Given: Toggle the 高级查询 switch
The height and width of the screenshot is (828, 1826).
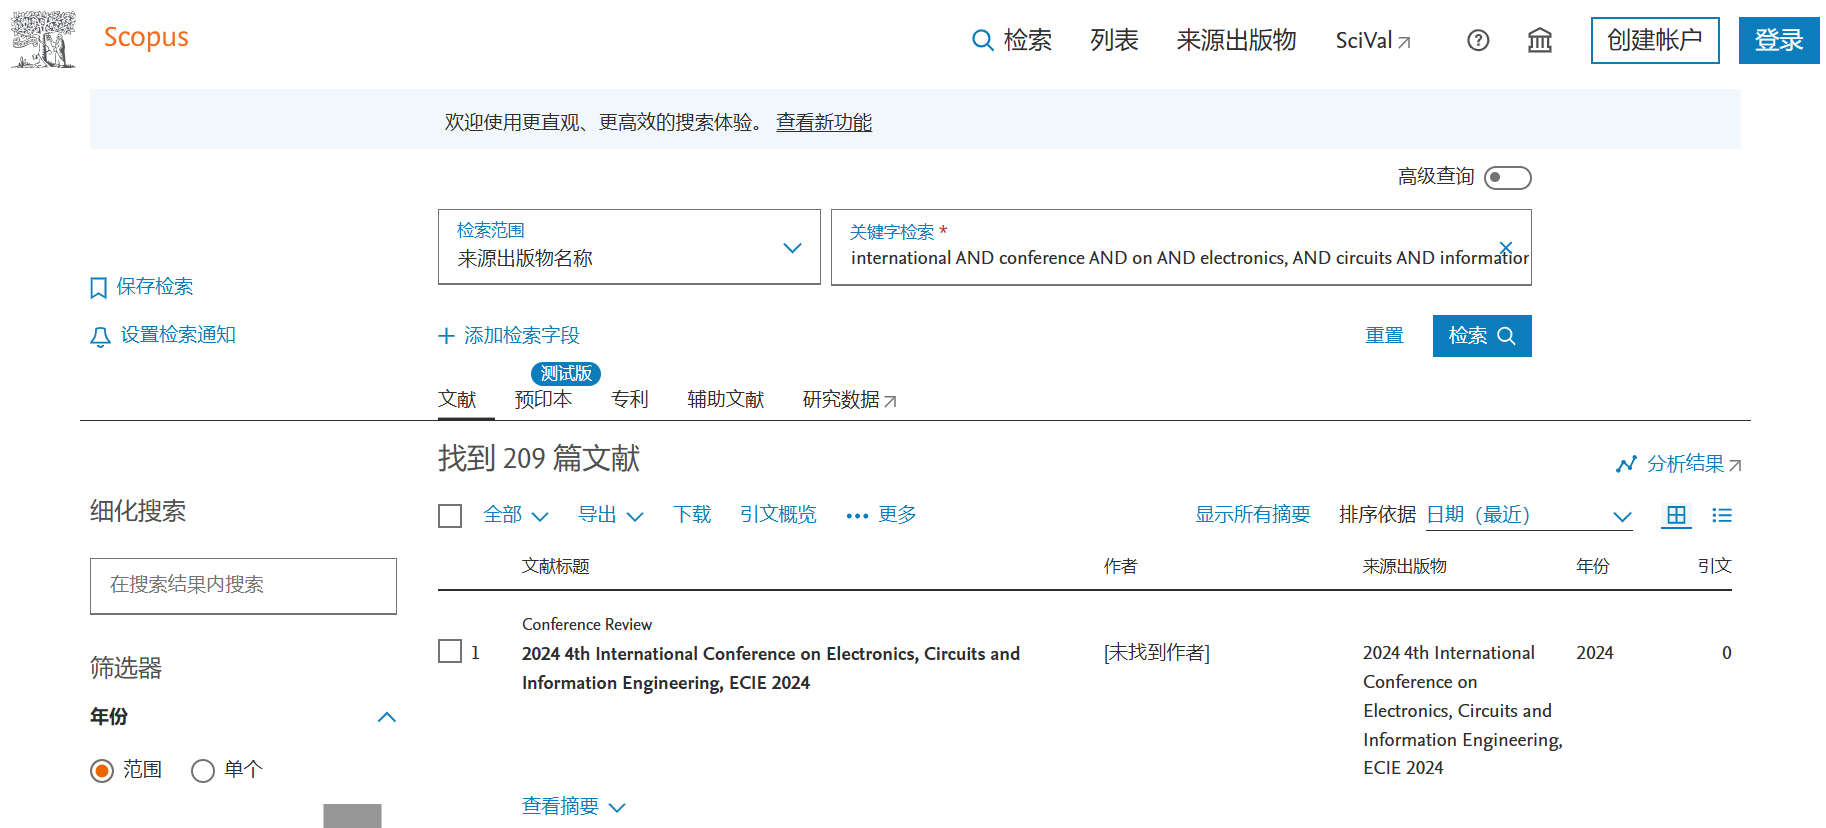Looking at the screenshot, I should pyautogui.click(x=1508, y=177).
